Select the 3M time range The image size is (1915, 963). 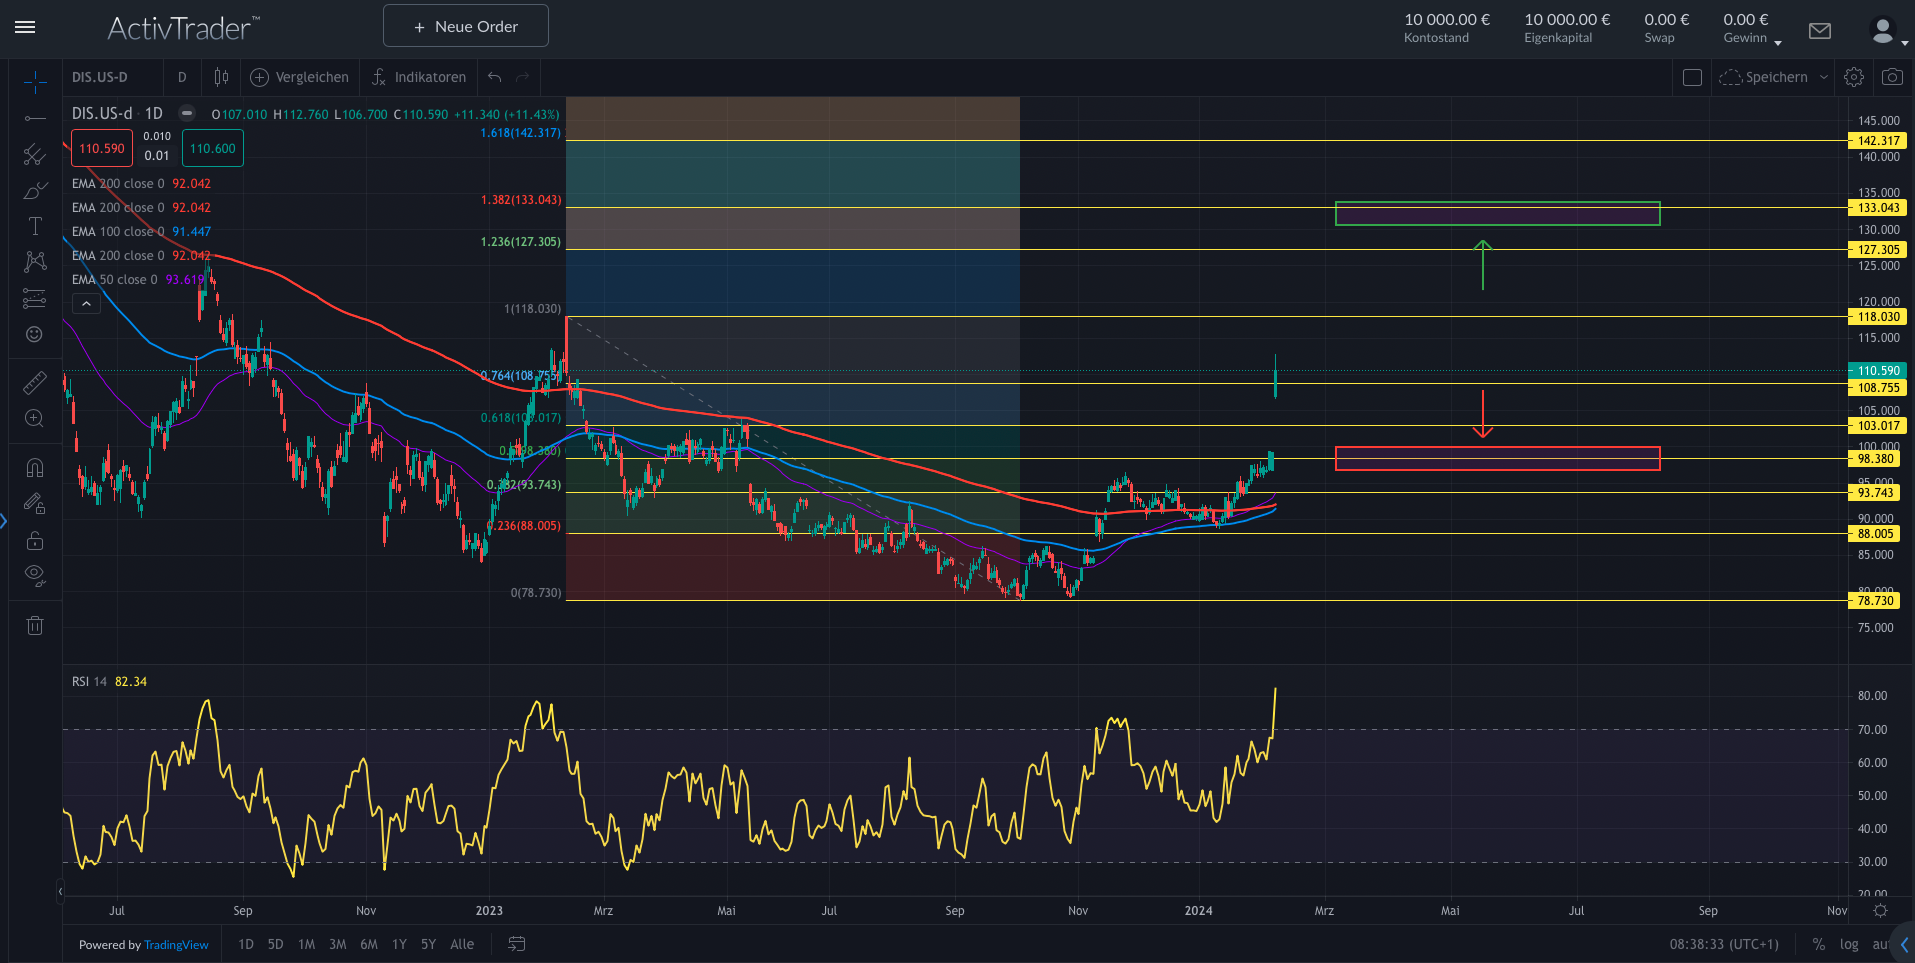(338, 944)
